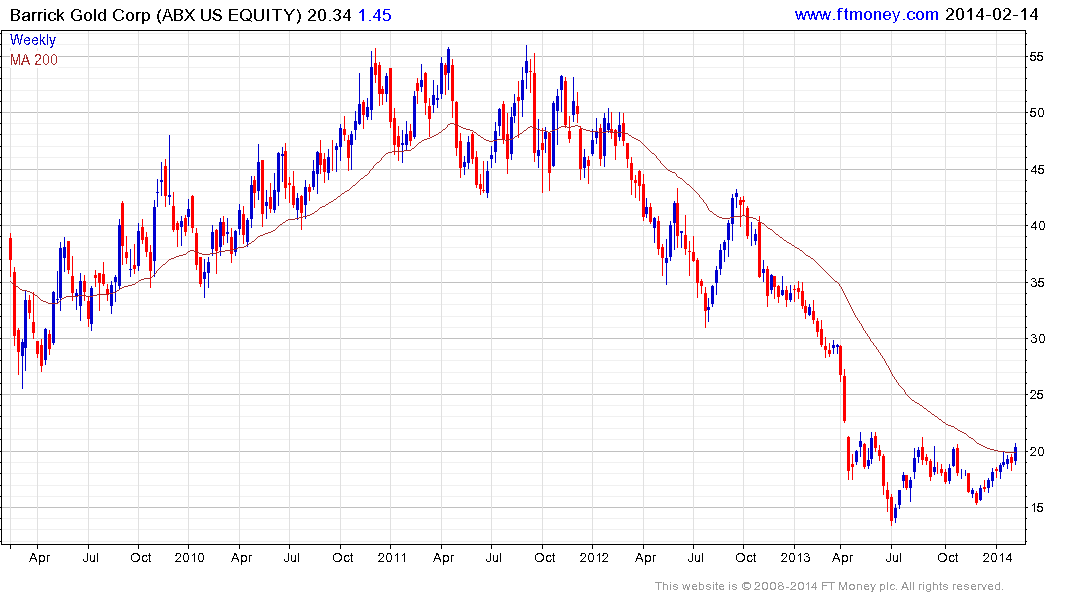Click the 'MA 200' legend label
Image resolution: width=1075 pixels, height=600 pixels.
[x=34, y=60]
